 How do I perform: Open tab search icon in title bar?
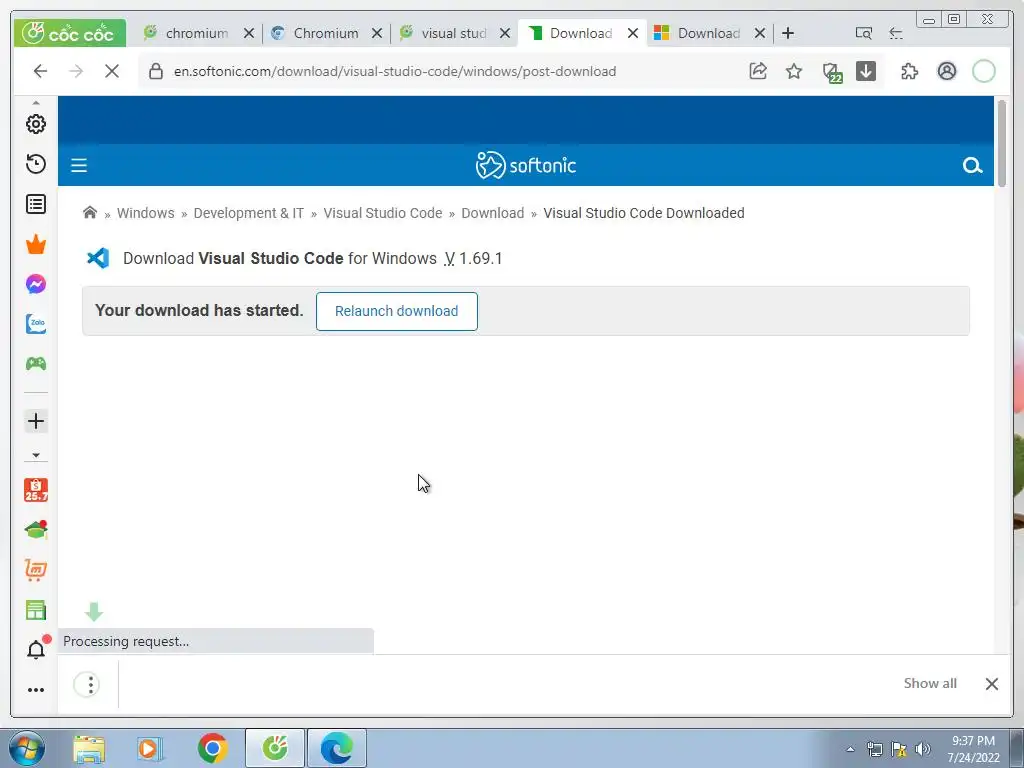(x=863, y=33)
